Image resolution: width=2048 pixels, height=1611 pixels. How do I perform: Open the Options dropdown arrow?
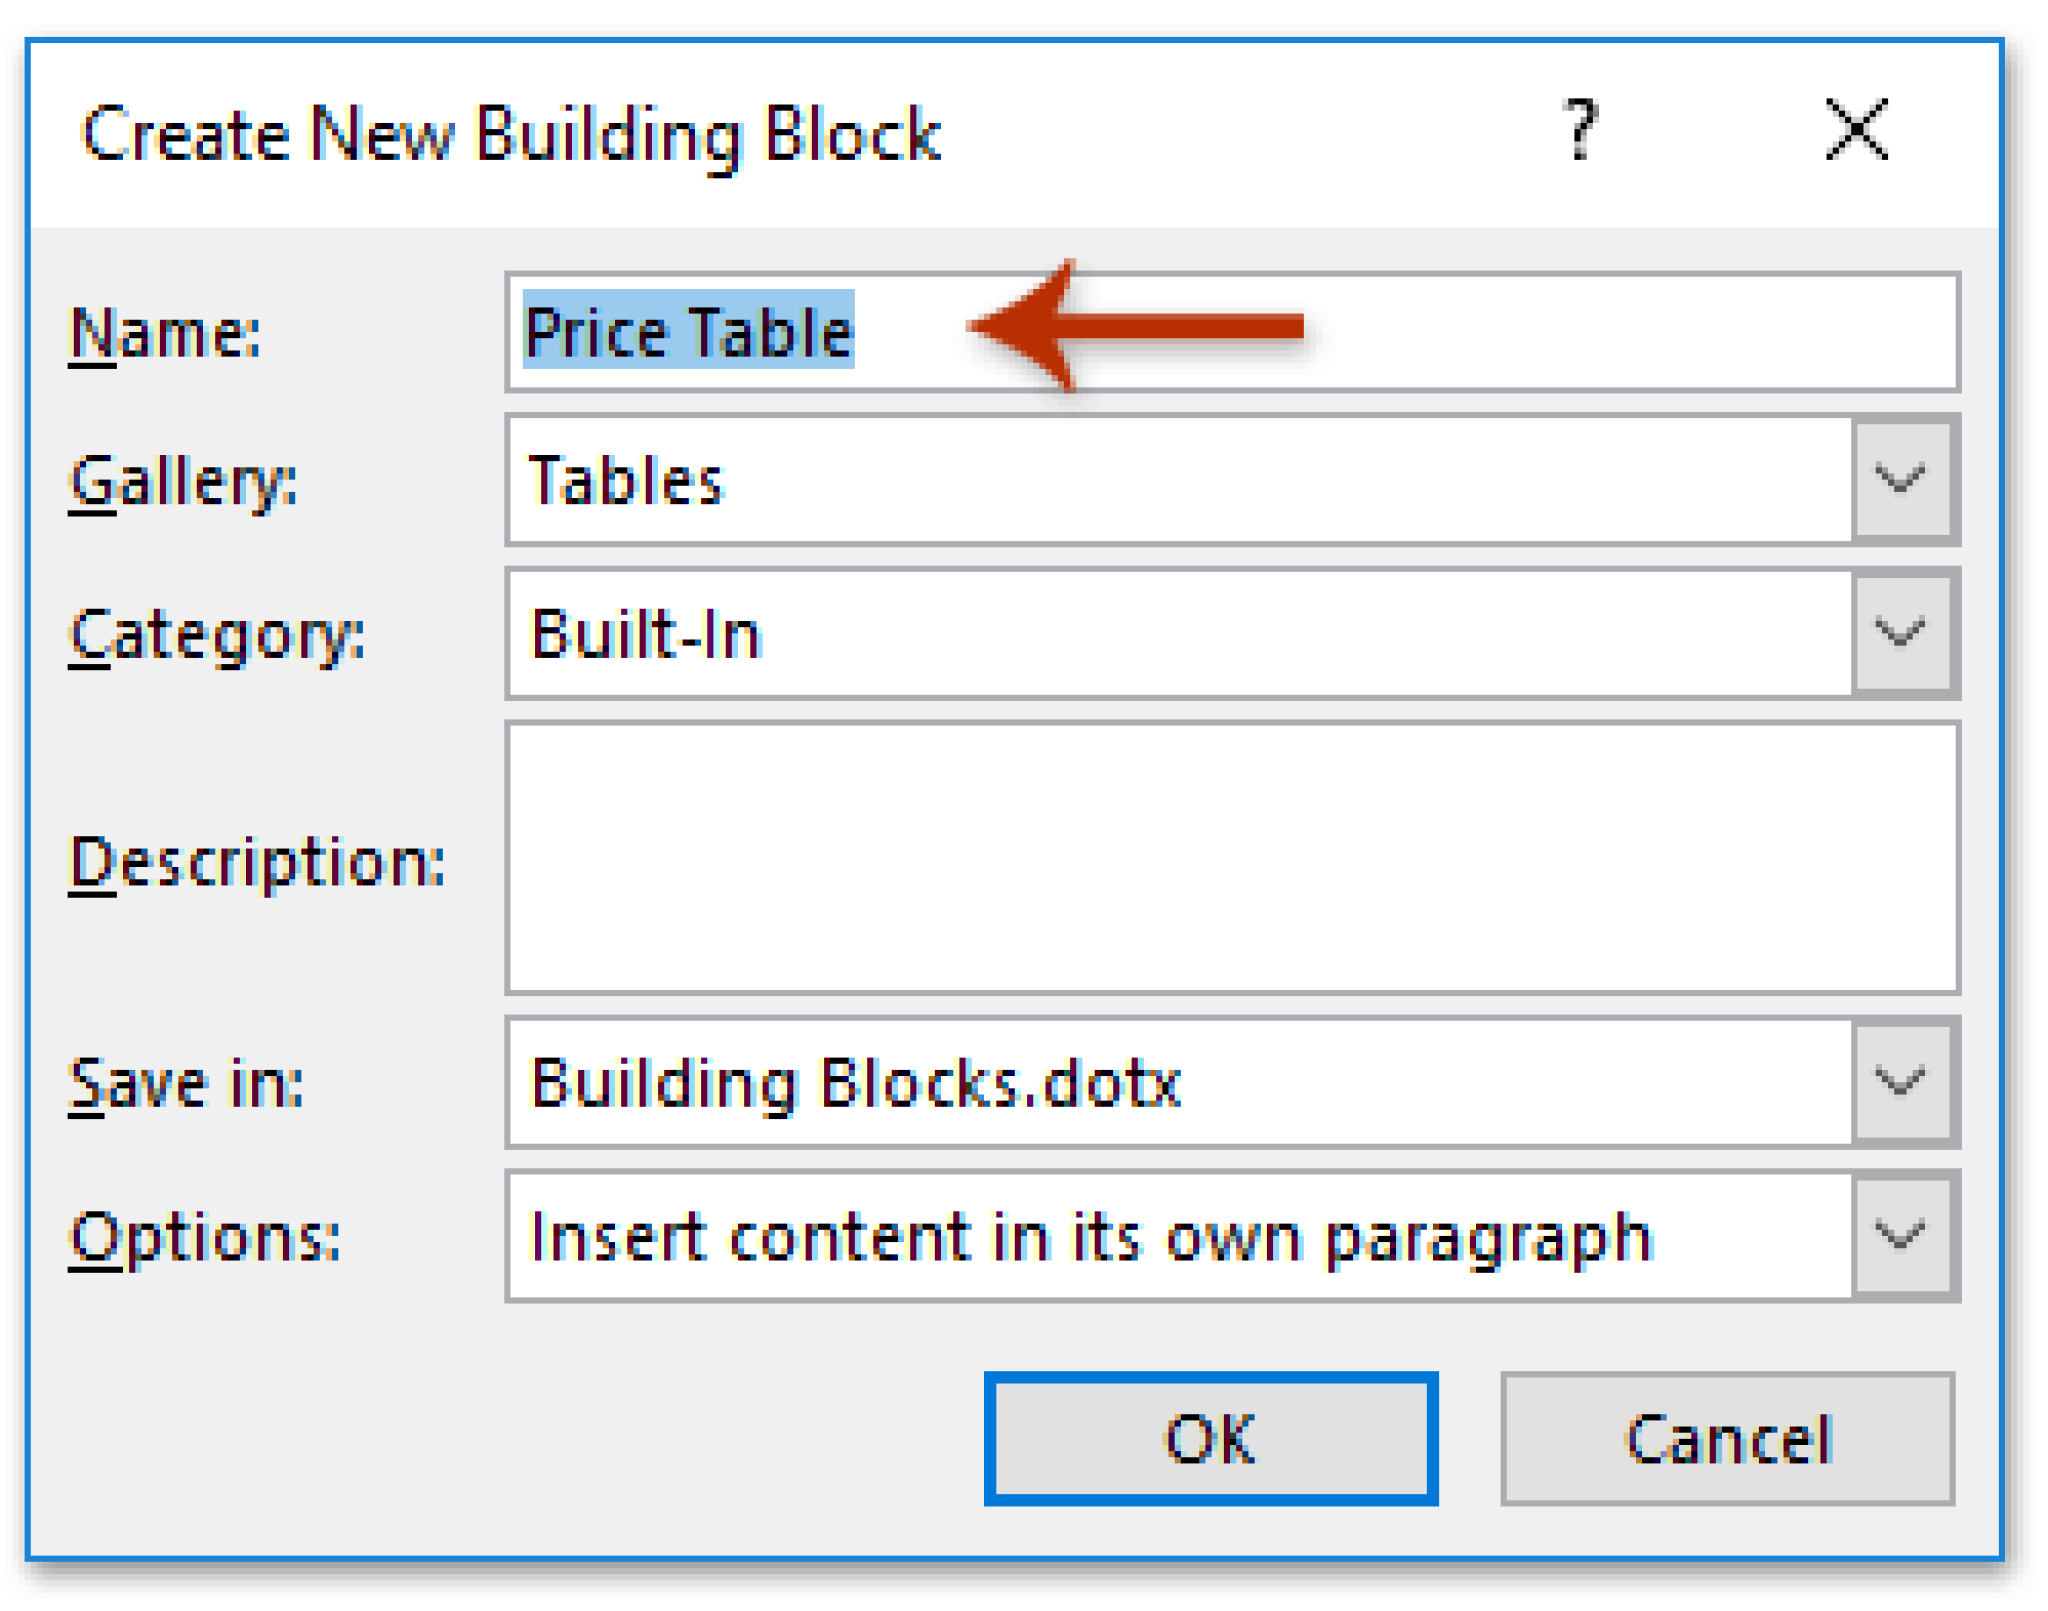tap(1901, 1236)
